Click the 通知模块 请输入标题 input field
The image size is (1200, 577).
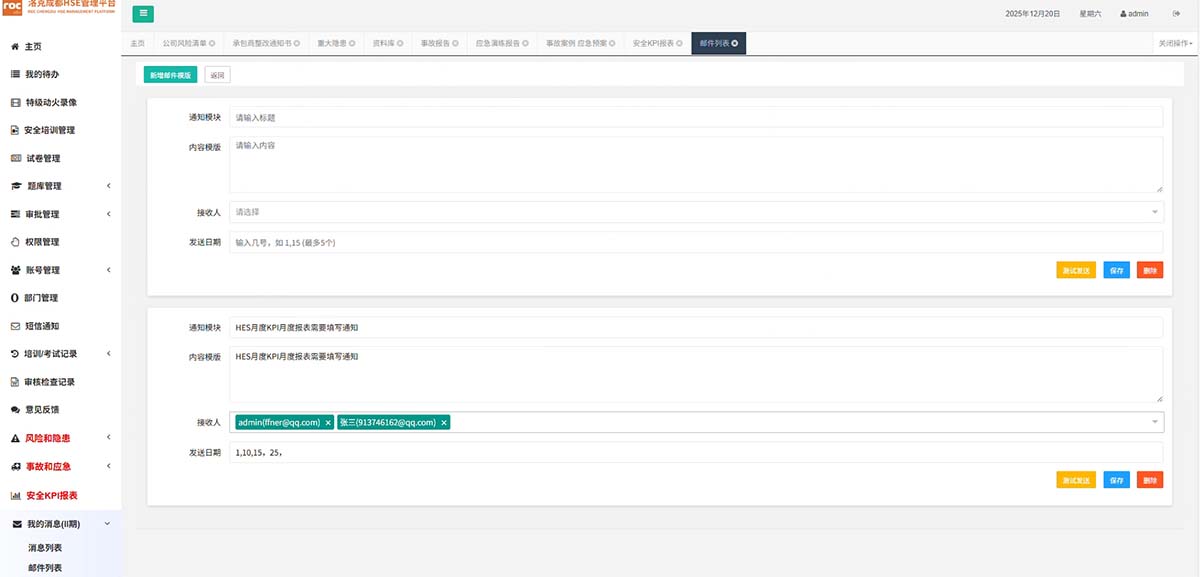click(x=696, y=117)
